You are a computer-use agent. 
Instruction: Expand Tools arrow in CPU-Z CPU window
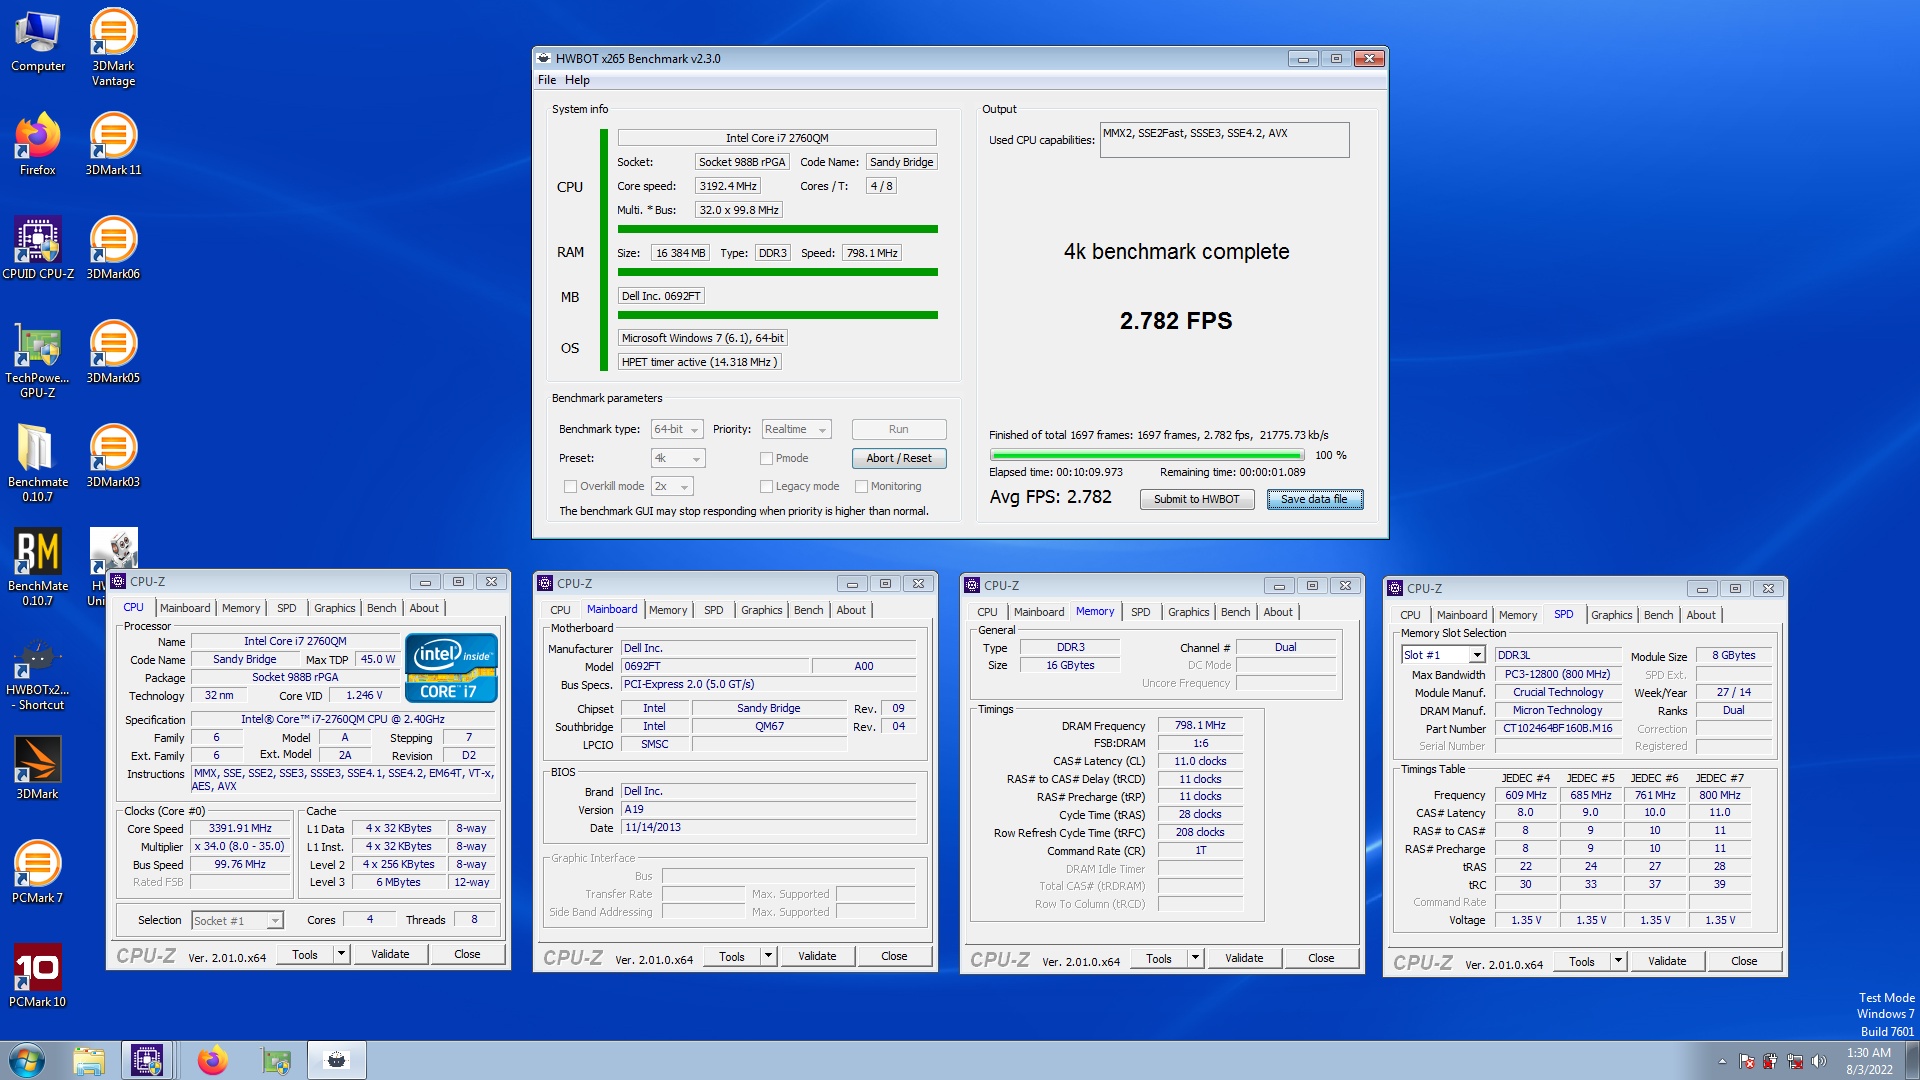[x=341, y=954]
